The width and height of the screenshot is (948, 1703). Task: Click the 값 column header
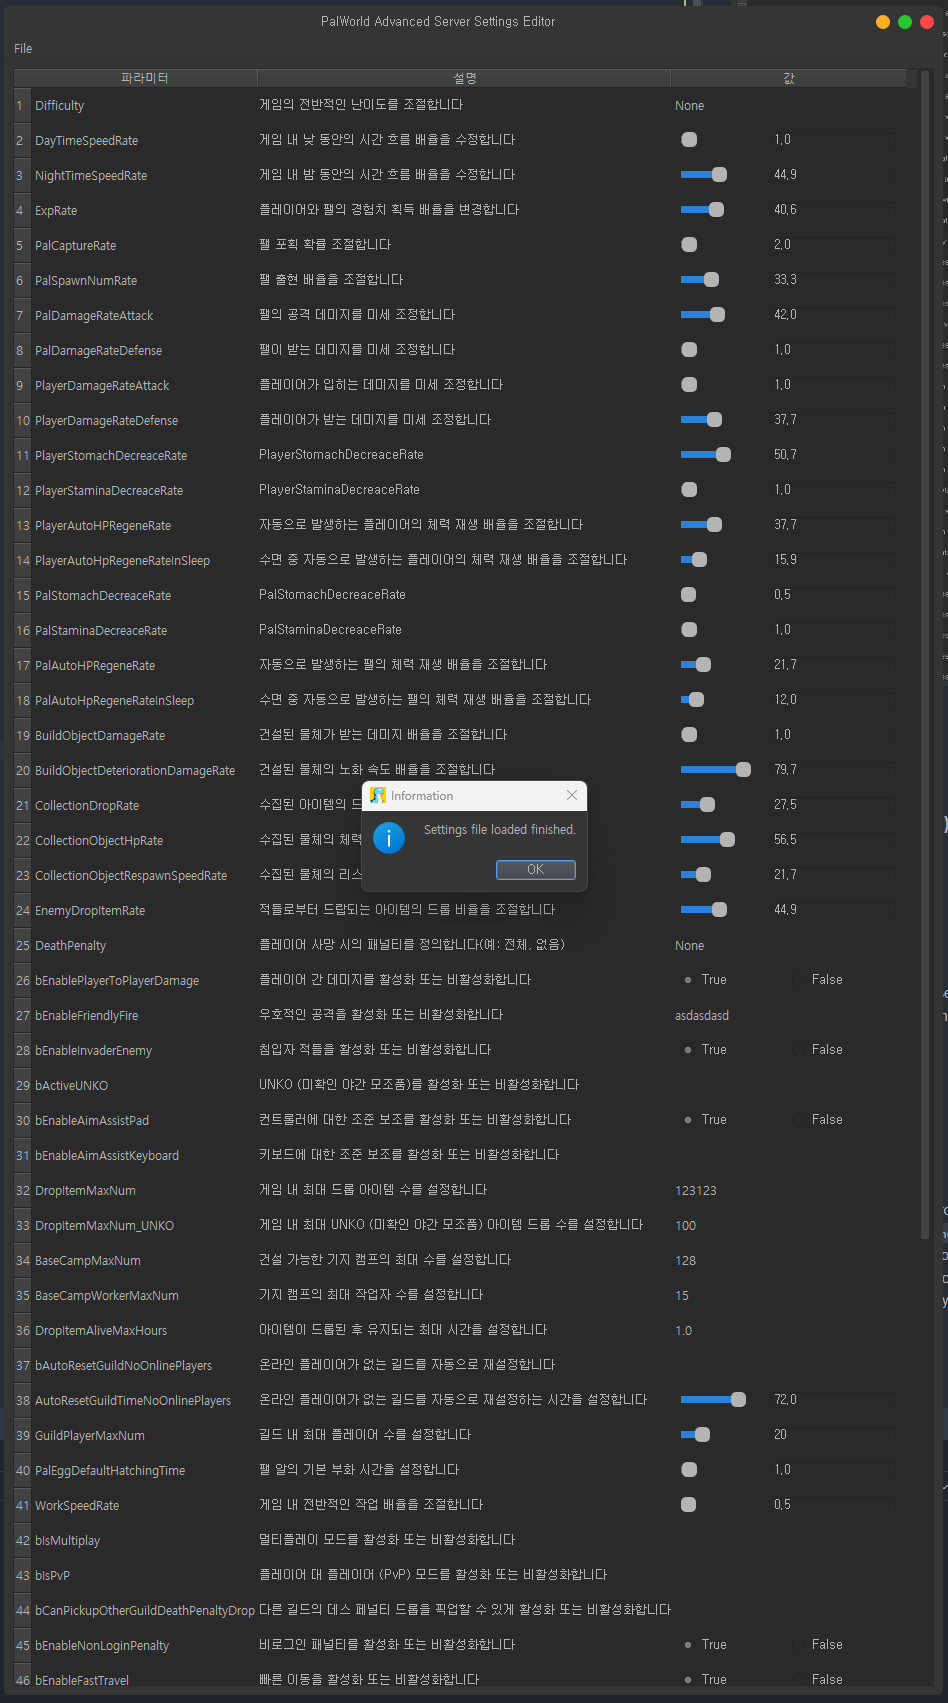pyautogui.click(x=789, y=78)
